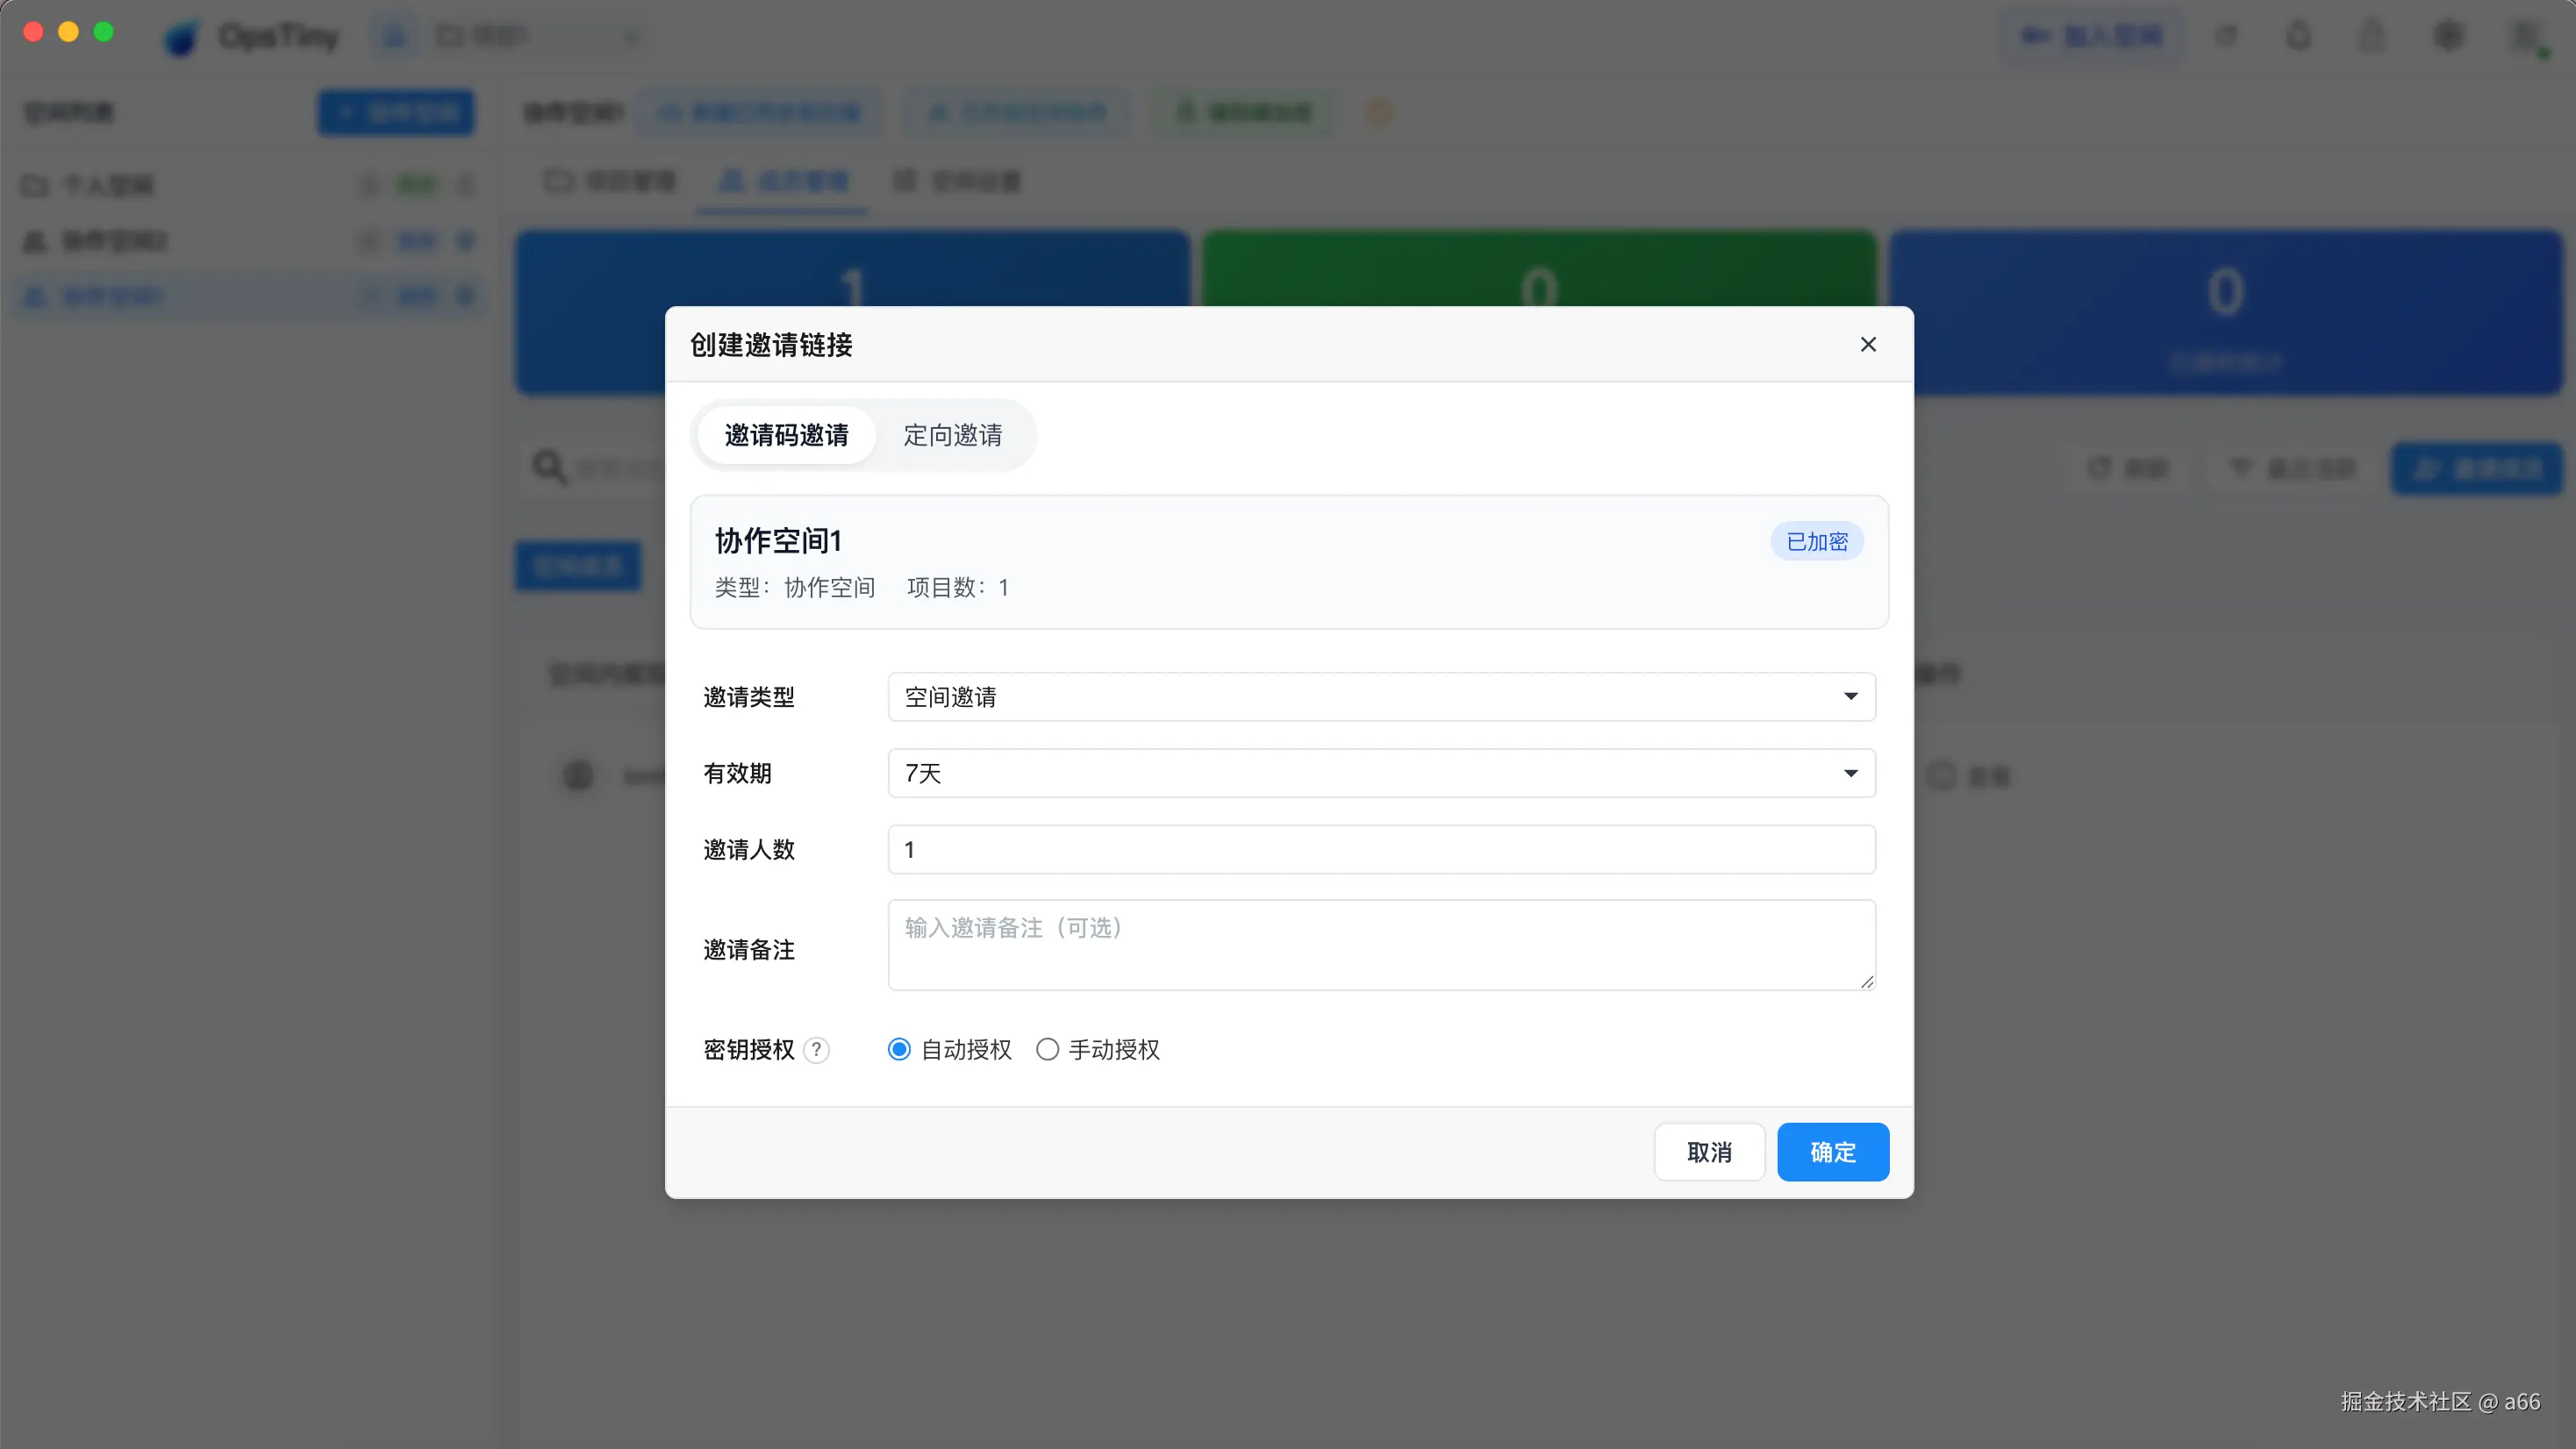This screenshot has height=1449, width=2576.
Task: Switch to the 定向邀请 tab
Action: [x=952, y=435]
